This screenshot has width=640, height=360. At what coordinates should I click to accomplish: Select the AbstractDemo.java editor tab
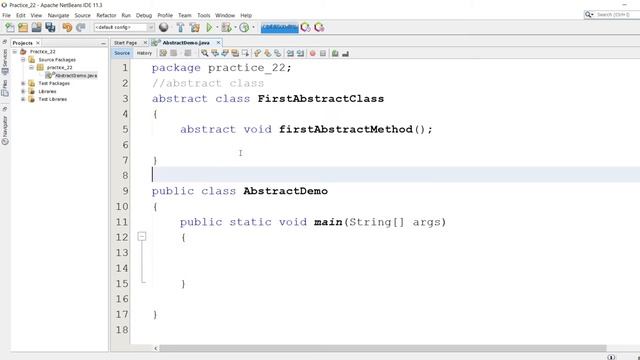coord(186,42)
